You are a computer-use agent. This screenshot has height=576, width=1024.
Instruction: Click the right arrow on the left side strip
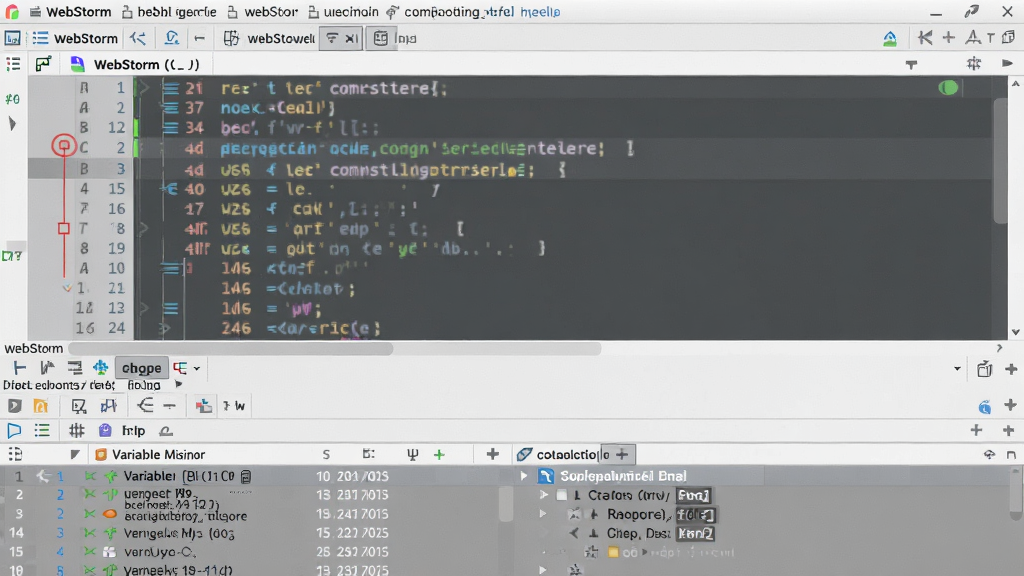(x=12, y=124)
